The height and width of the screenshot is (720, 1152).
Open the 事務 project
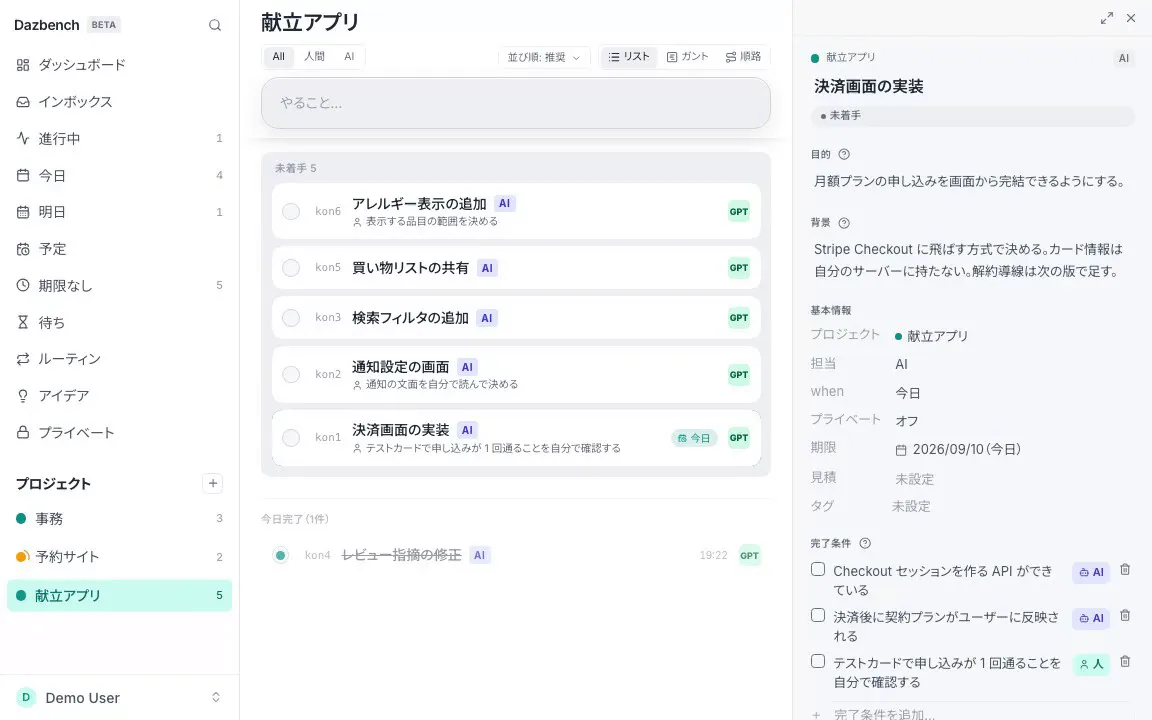119,519
